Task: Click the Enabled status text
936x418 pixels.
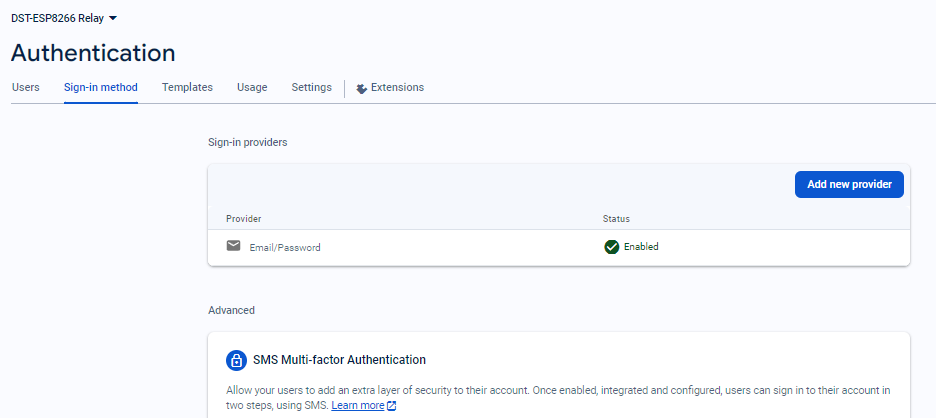Action: (641, 247)
